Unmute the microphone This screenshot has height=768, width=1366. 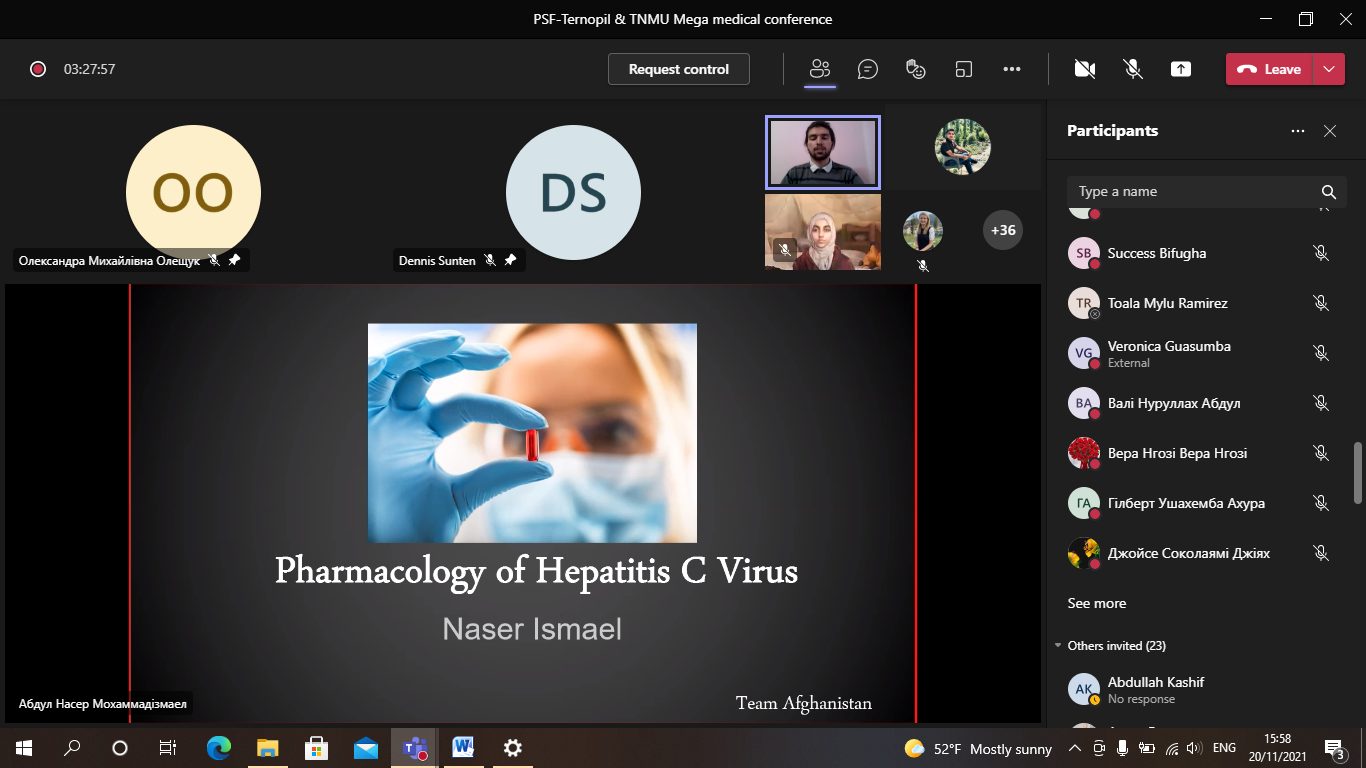click(x=1133, y=69)
